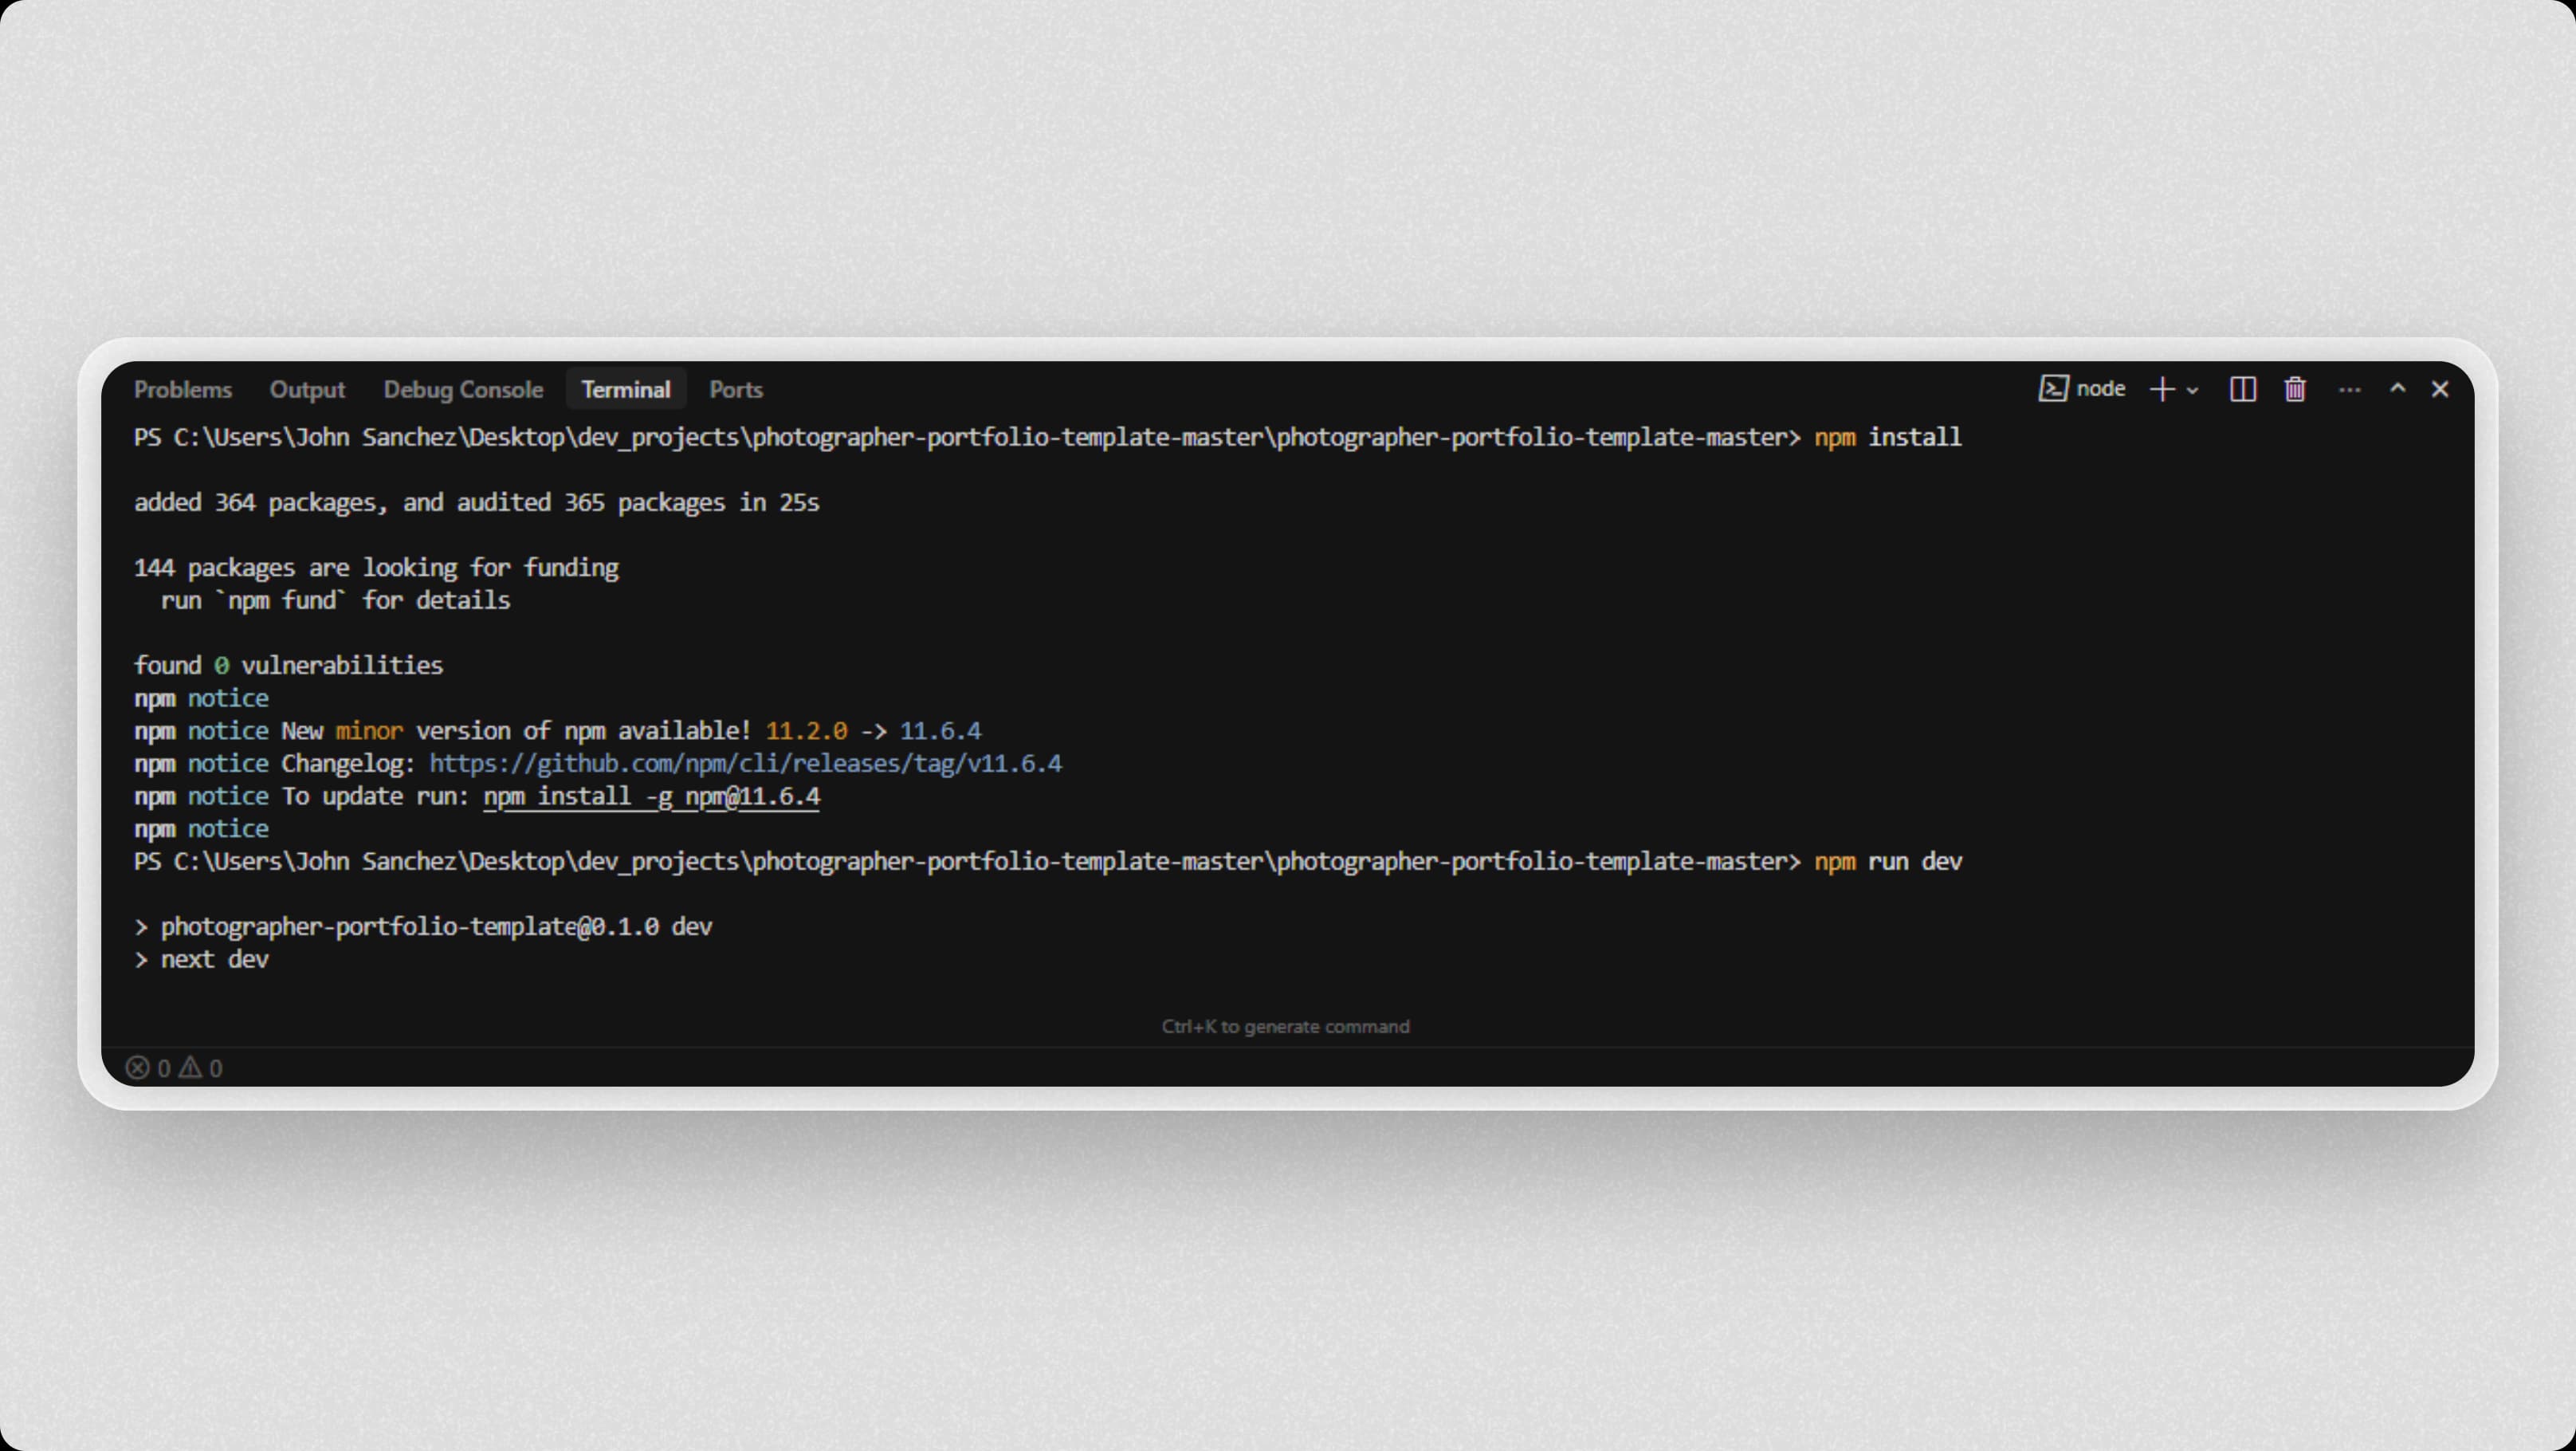This screenshot has width=2576, height=1451.
Task: Select the Terminal tab
Action: point(625,389)
